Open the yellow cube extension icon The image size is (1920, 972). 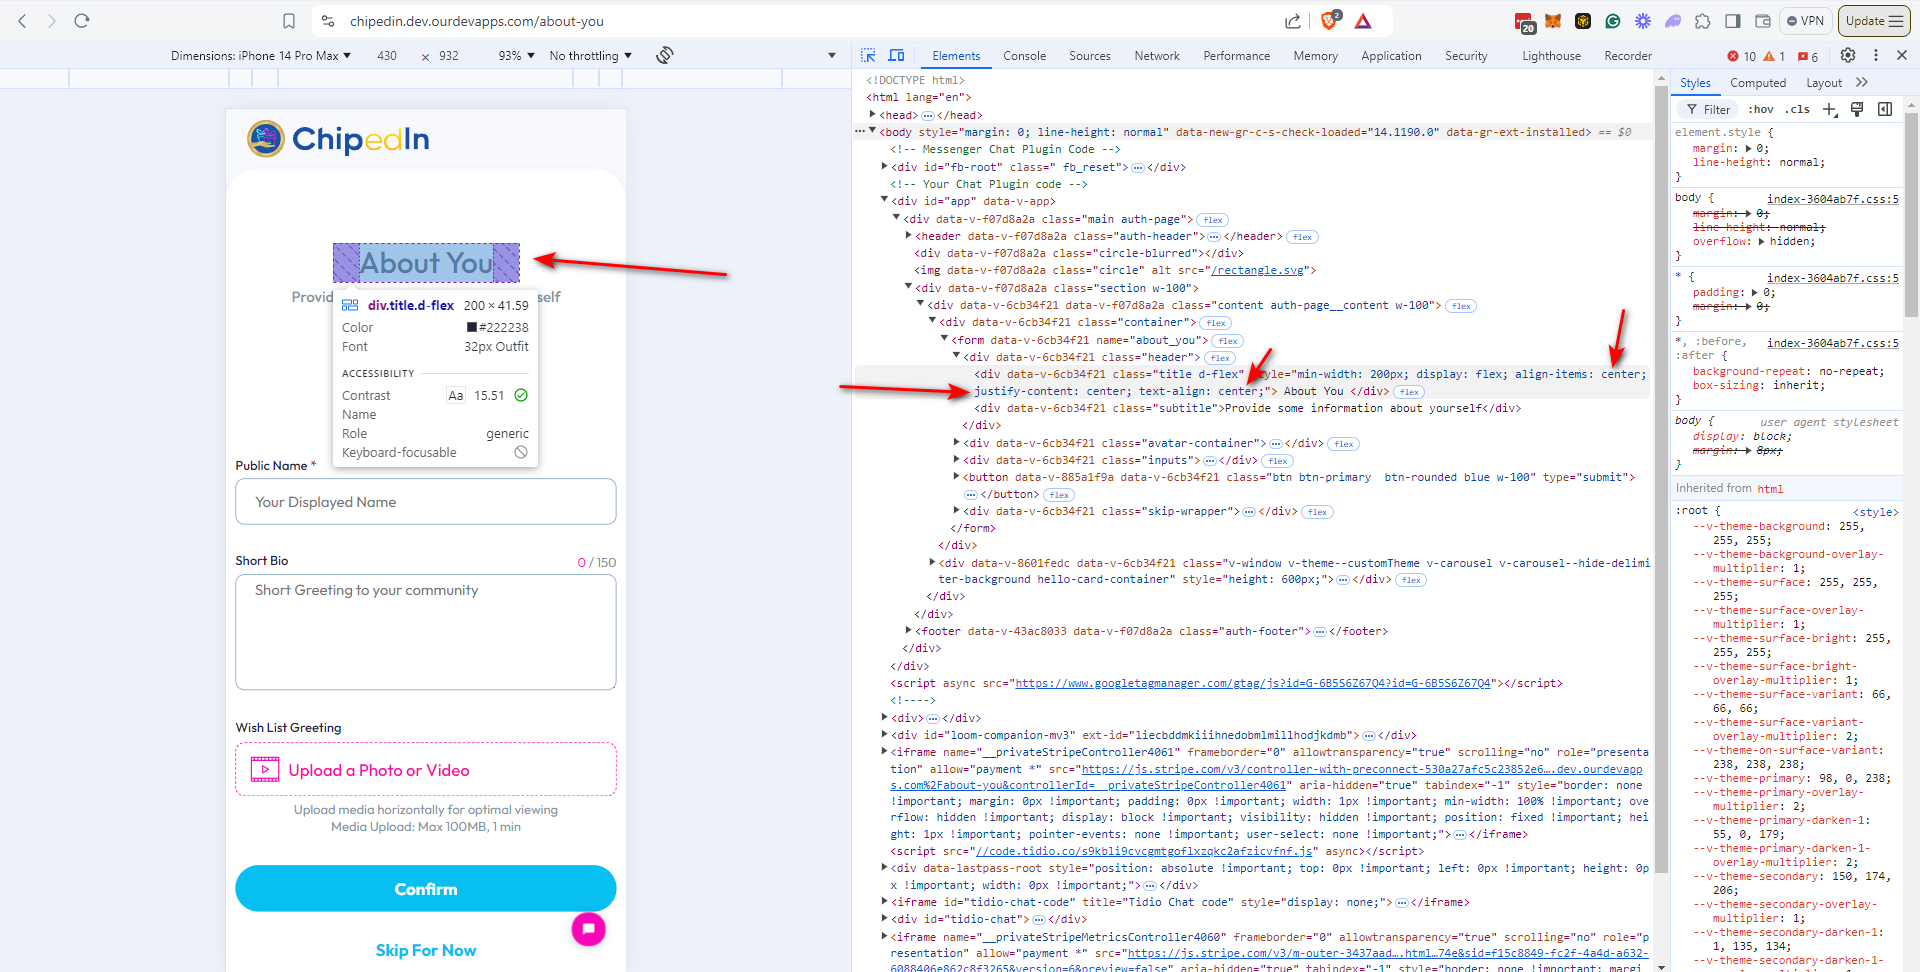pyautogui.click(x=1583, y=21)
